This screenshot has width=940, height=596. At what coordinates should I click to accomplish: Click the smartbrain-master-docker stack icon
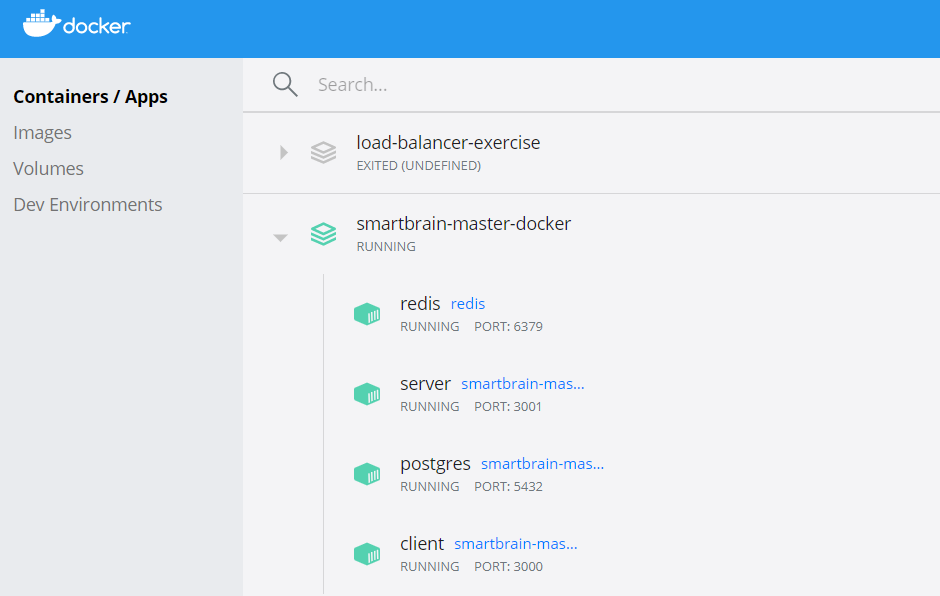(323, 234)
